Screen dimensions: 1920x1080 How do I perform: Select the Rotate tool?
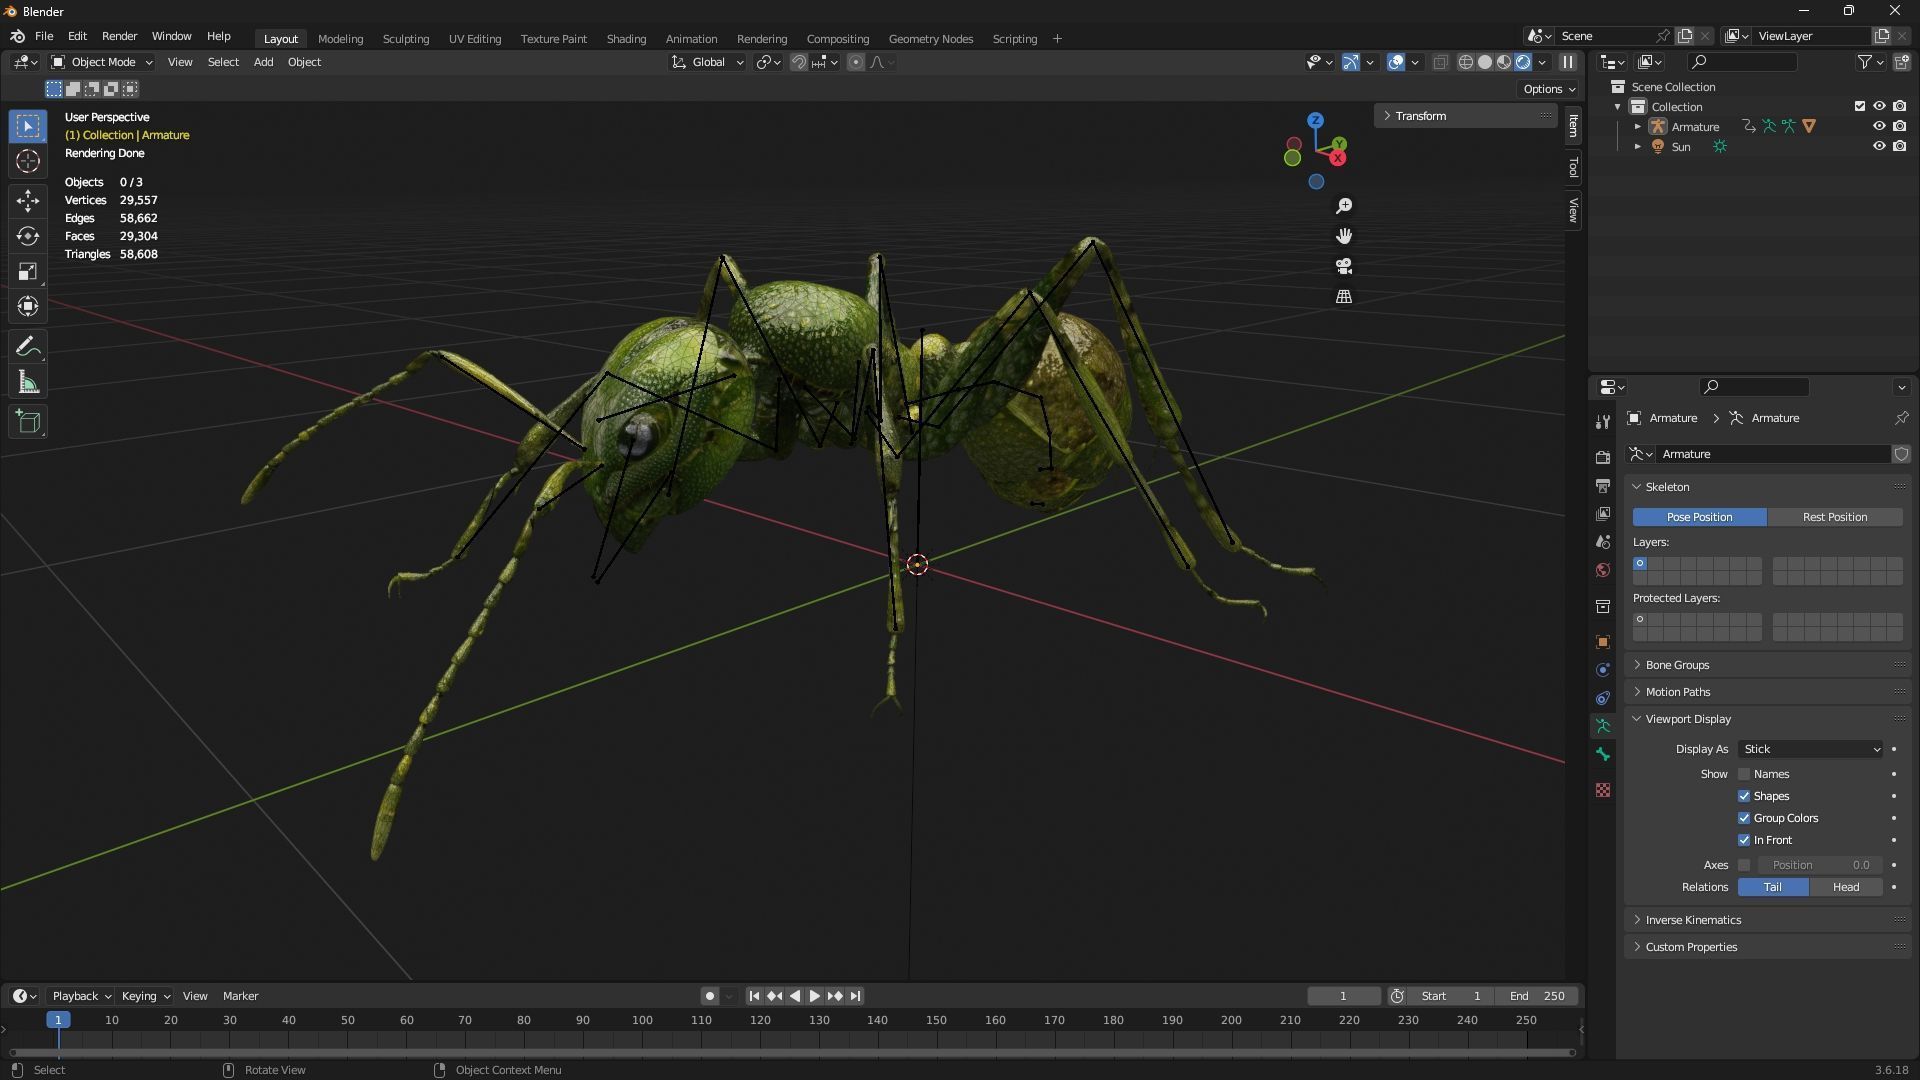pos(28,236)
